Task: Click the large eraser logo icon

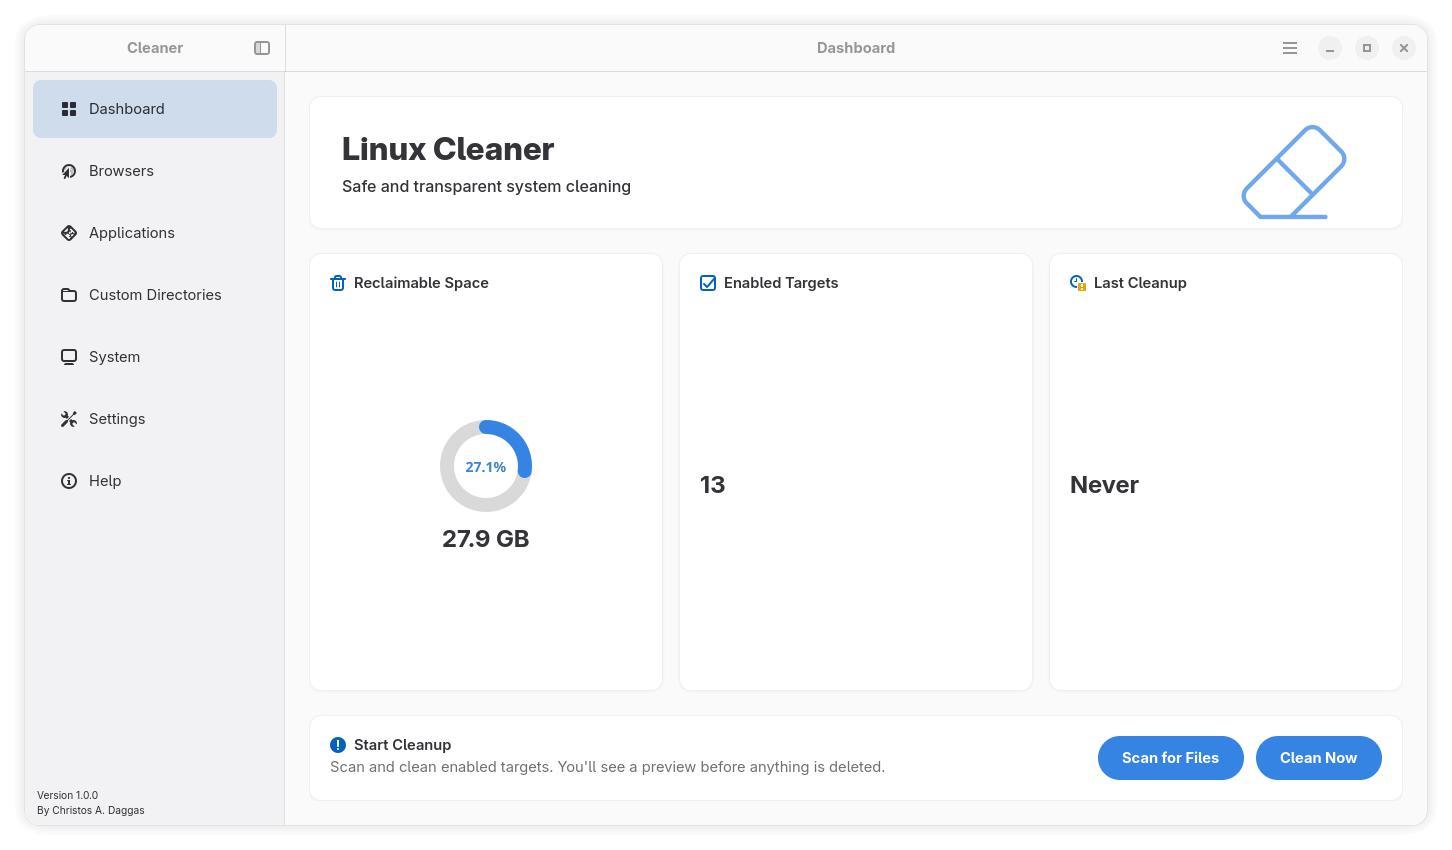Action: [1293, 172]
